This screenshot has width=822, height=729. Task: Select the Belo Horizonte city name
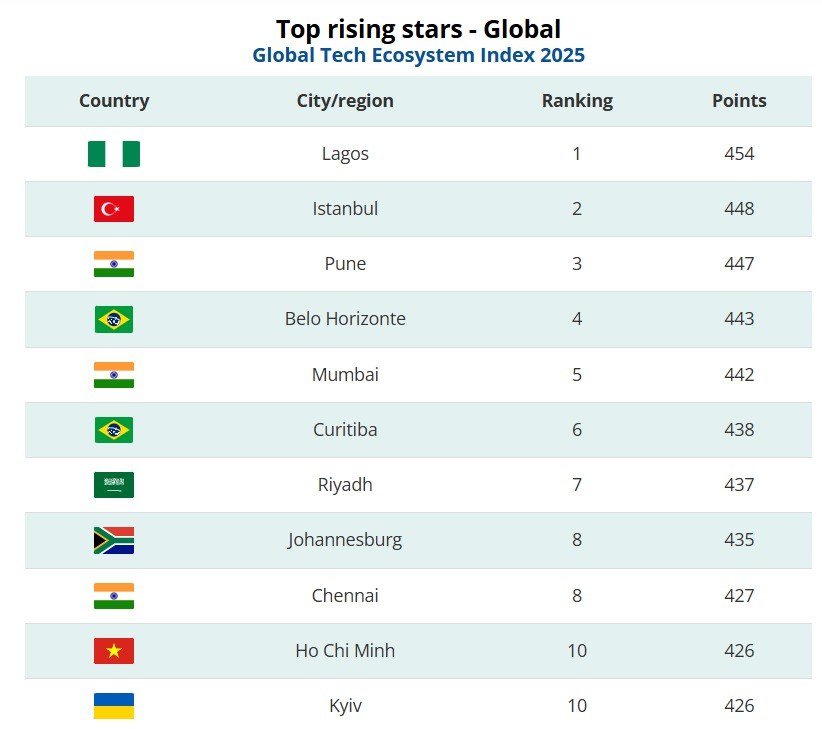[345, 319]
